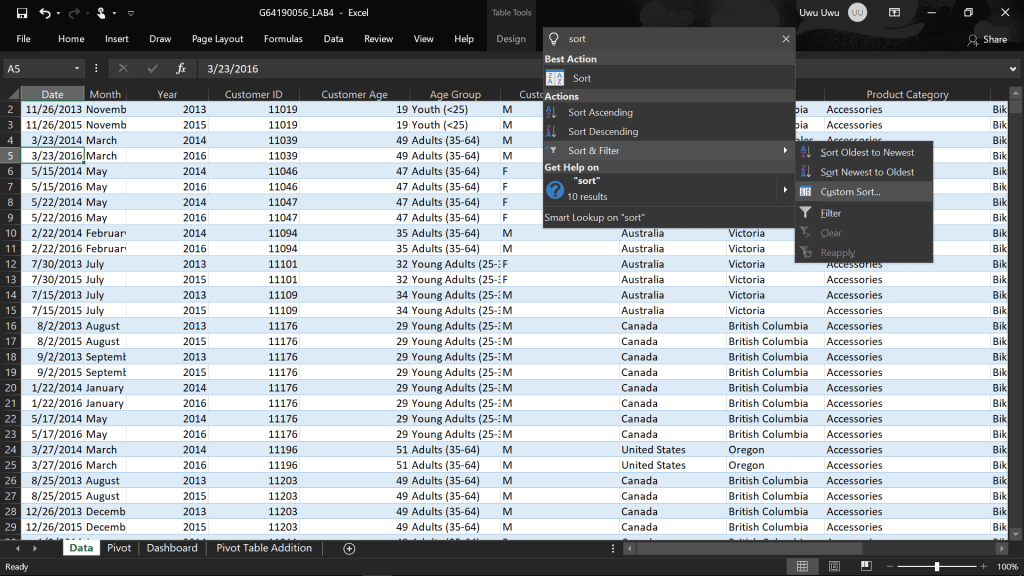Screen dimensions: 1024x576
Task: Open the Pivot sheet tab
Action: tap(119, 548)
